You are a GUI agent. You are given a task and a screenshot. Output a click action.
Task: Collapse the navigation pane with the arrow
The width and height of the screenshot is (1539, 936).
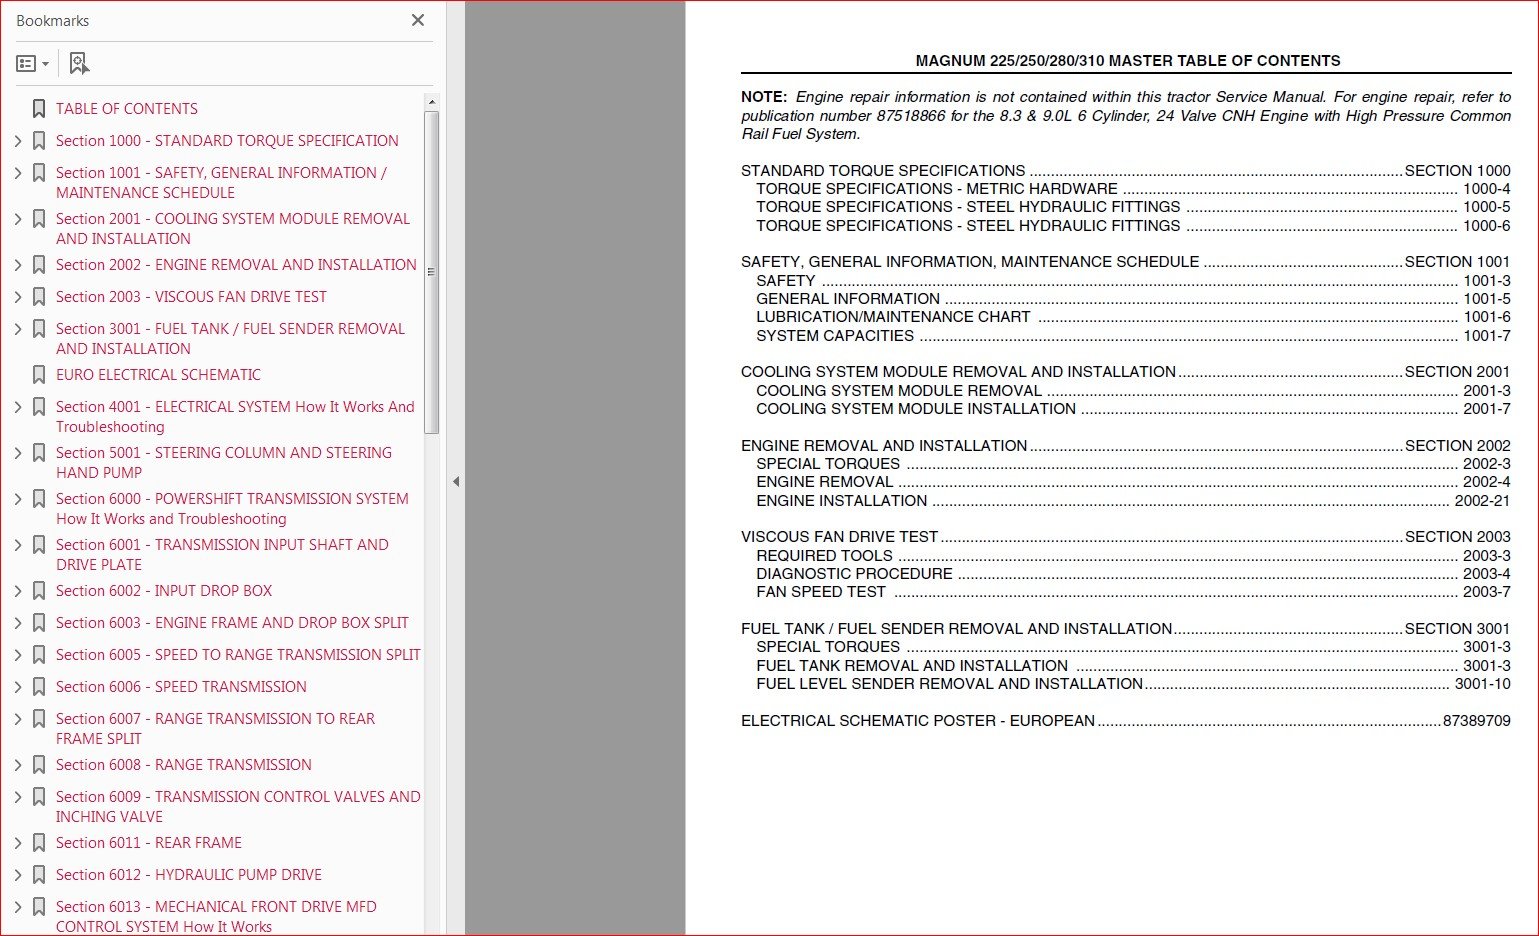[x=456, y=481]
